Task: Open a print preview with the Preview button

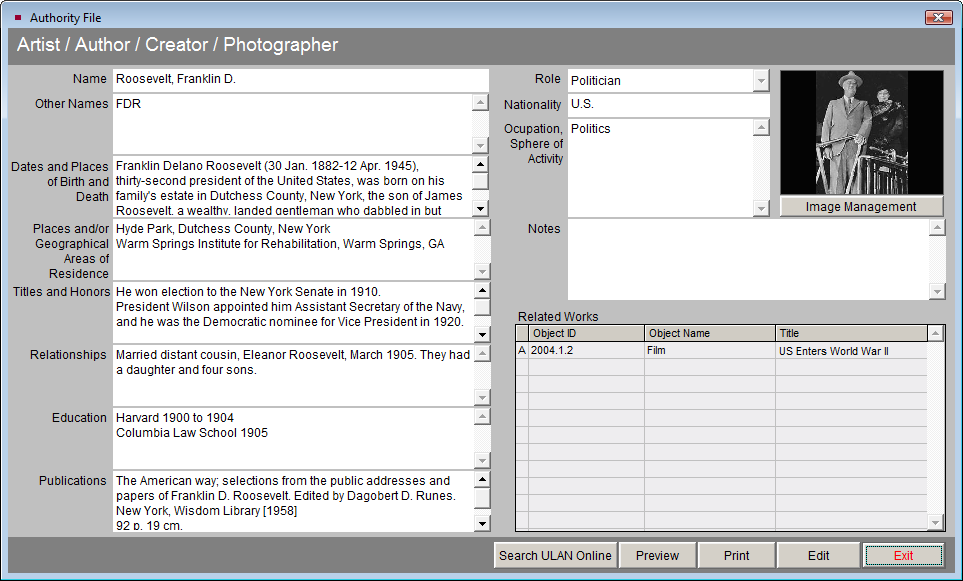Action: [x=657, y=555]
